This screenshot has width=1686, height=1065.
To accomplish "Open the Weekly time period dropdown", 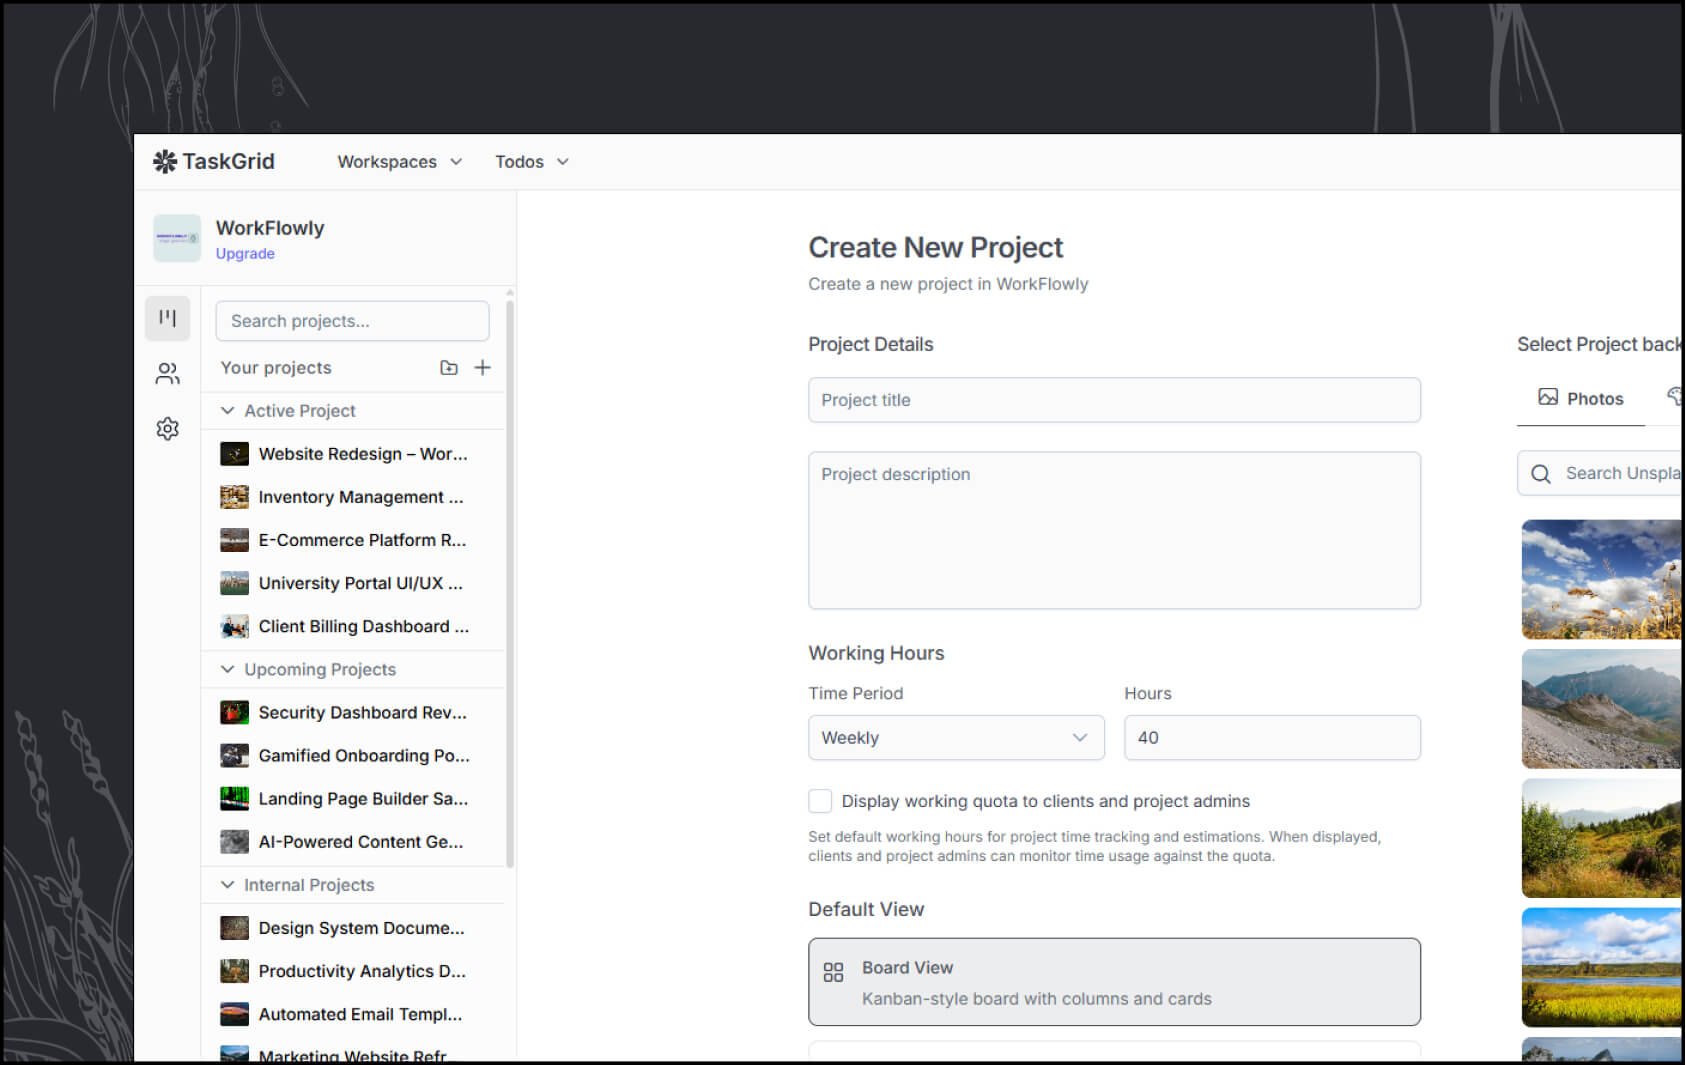I will click(955, 737).
